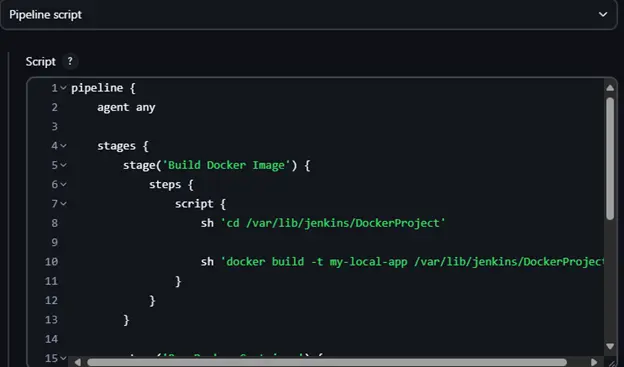Fold the script block on line 7
The width and height of the screenshot is (624, 367).
coord(63,204)
